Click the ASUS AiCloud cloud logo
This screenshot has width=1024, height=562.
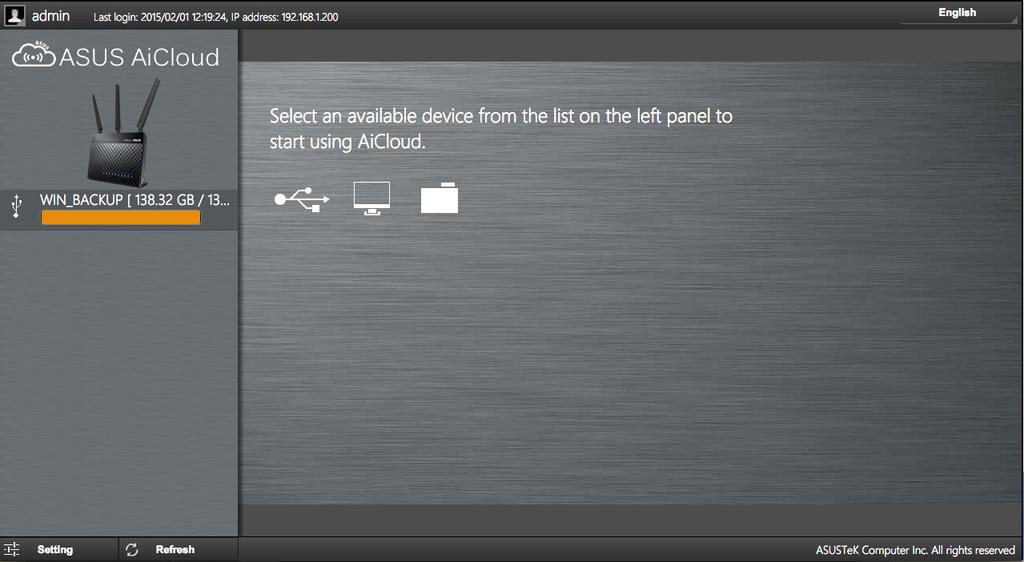point(34,55)
